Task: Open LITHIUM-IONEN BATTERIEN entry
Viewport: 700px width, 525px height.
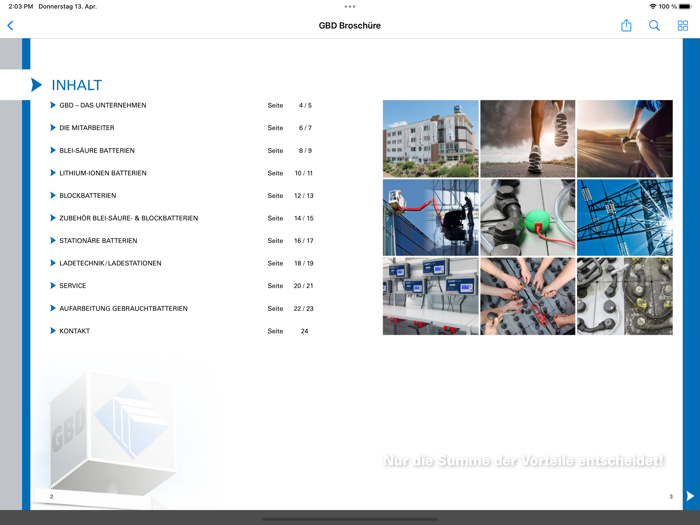Action: click(103, 173)
